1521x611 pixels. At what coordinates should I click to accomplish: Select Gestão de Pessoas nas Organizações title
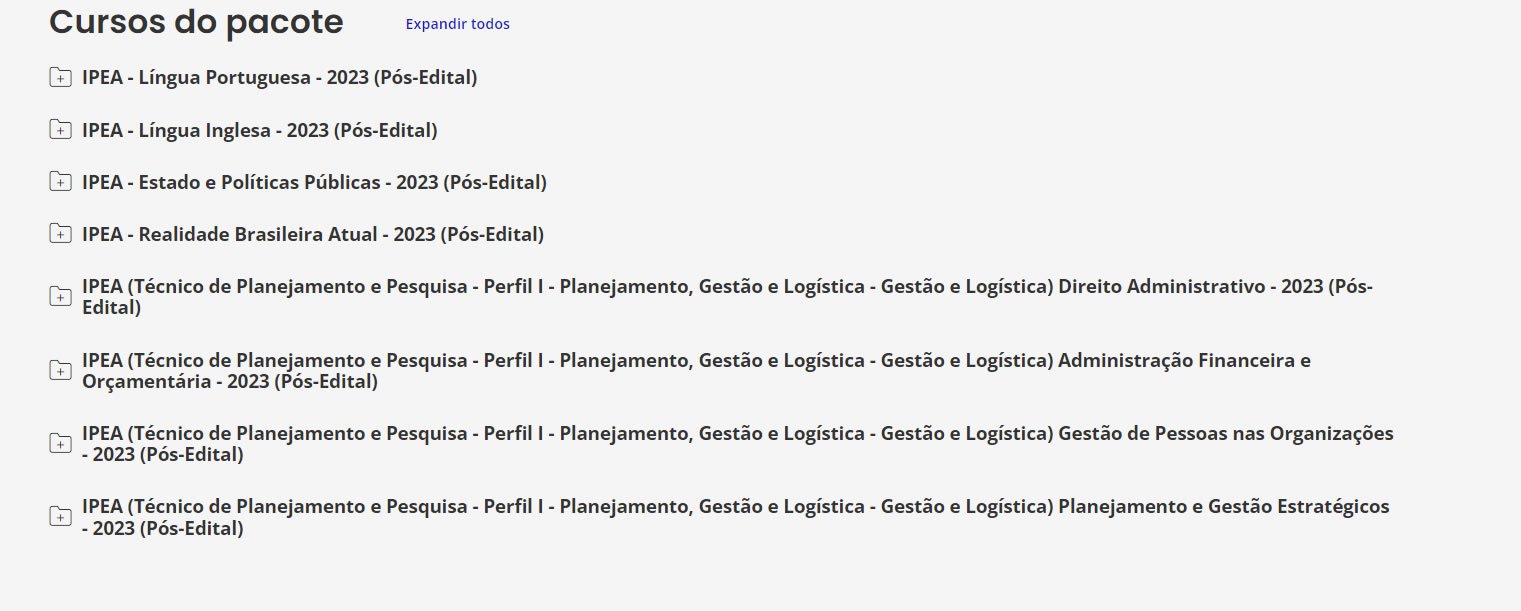(737, 433)
